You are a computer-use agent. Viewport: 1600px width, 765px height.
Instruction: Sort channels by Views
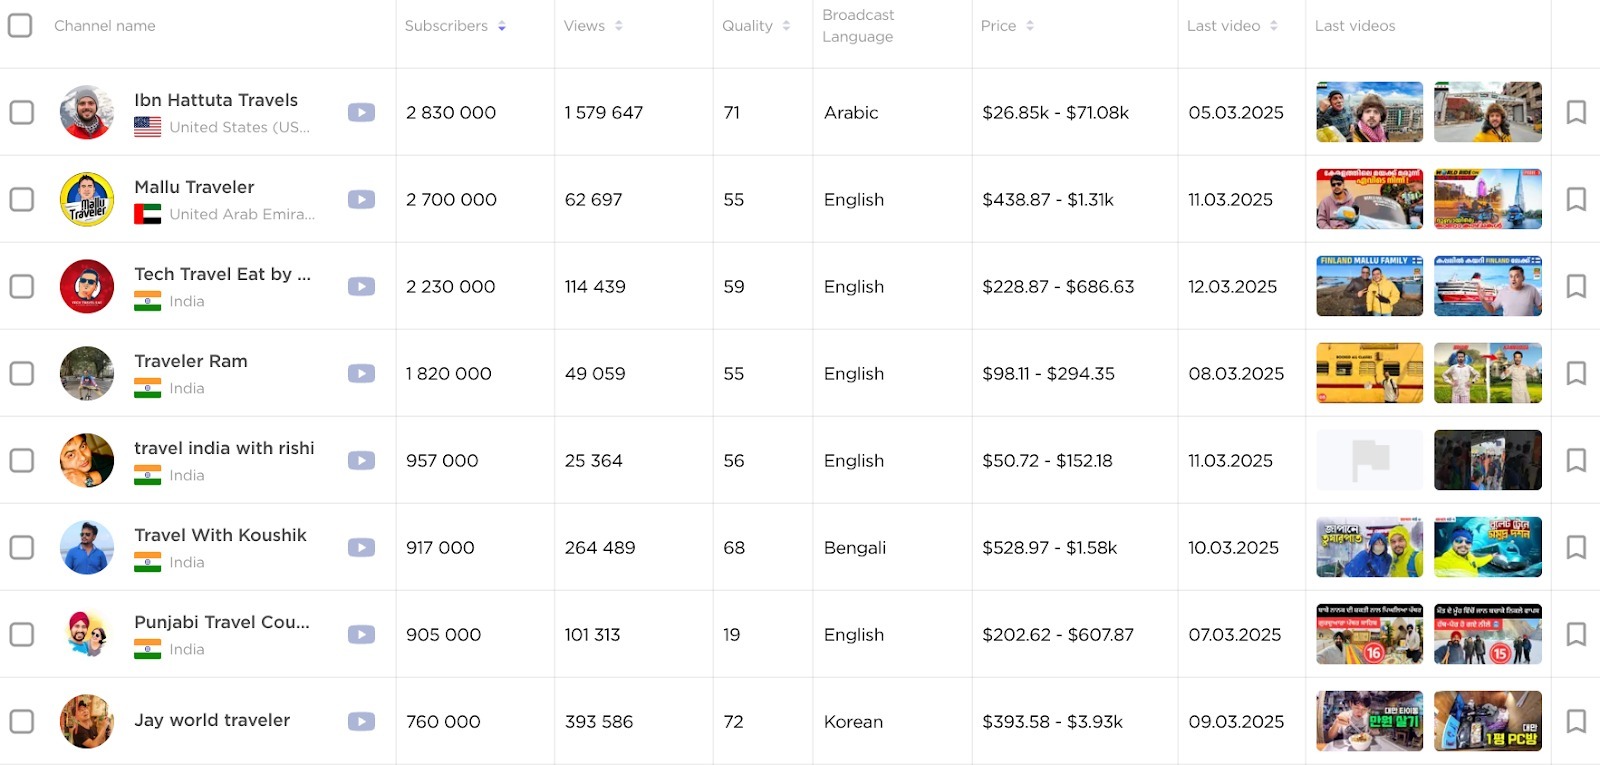click(621, 25)
